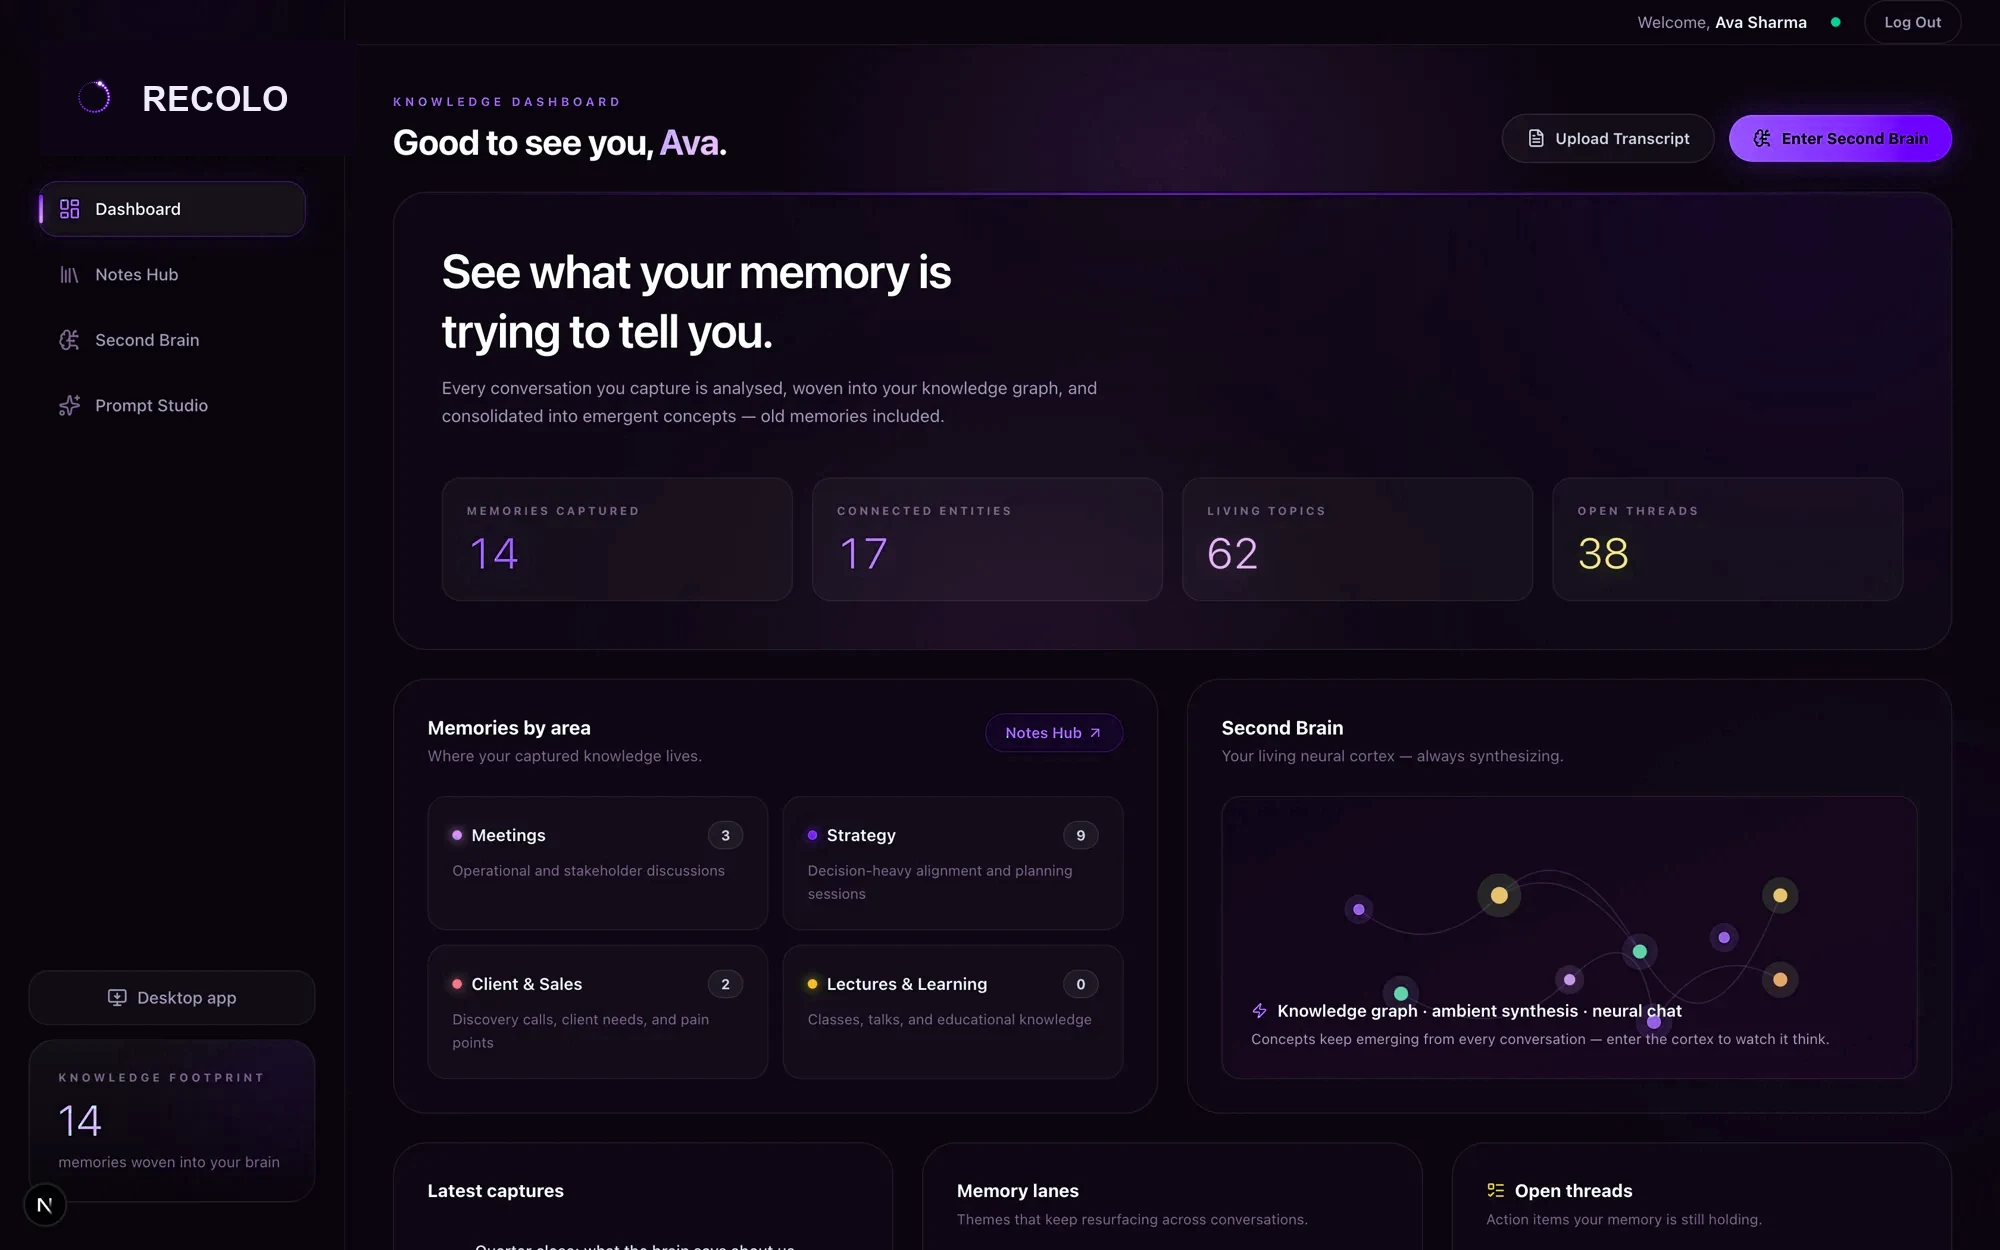2000x1250 pixels.
Task: Click the Open threads heading
Action: point(1573,1191)
